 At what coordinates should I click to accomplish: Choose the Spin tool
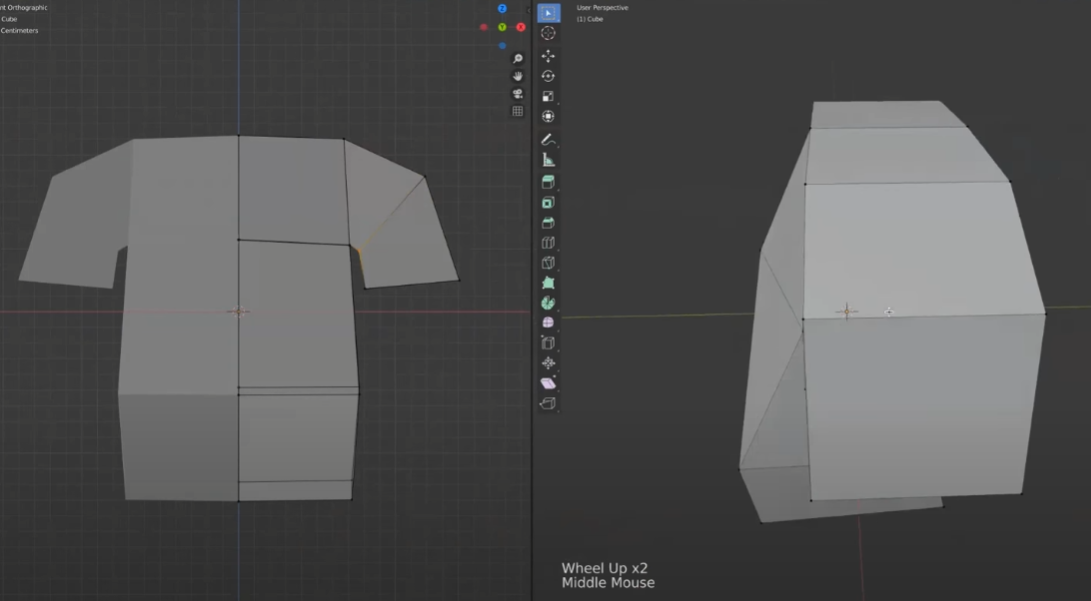coord(548,303)
